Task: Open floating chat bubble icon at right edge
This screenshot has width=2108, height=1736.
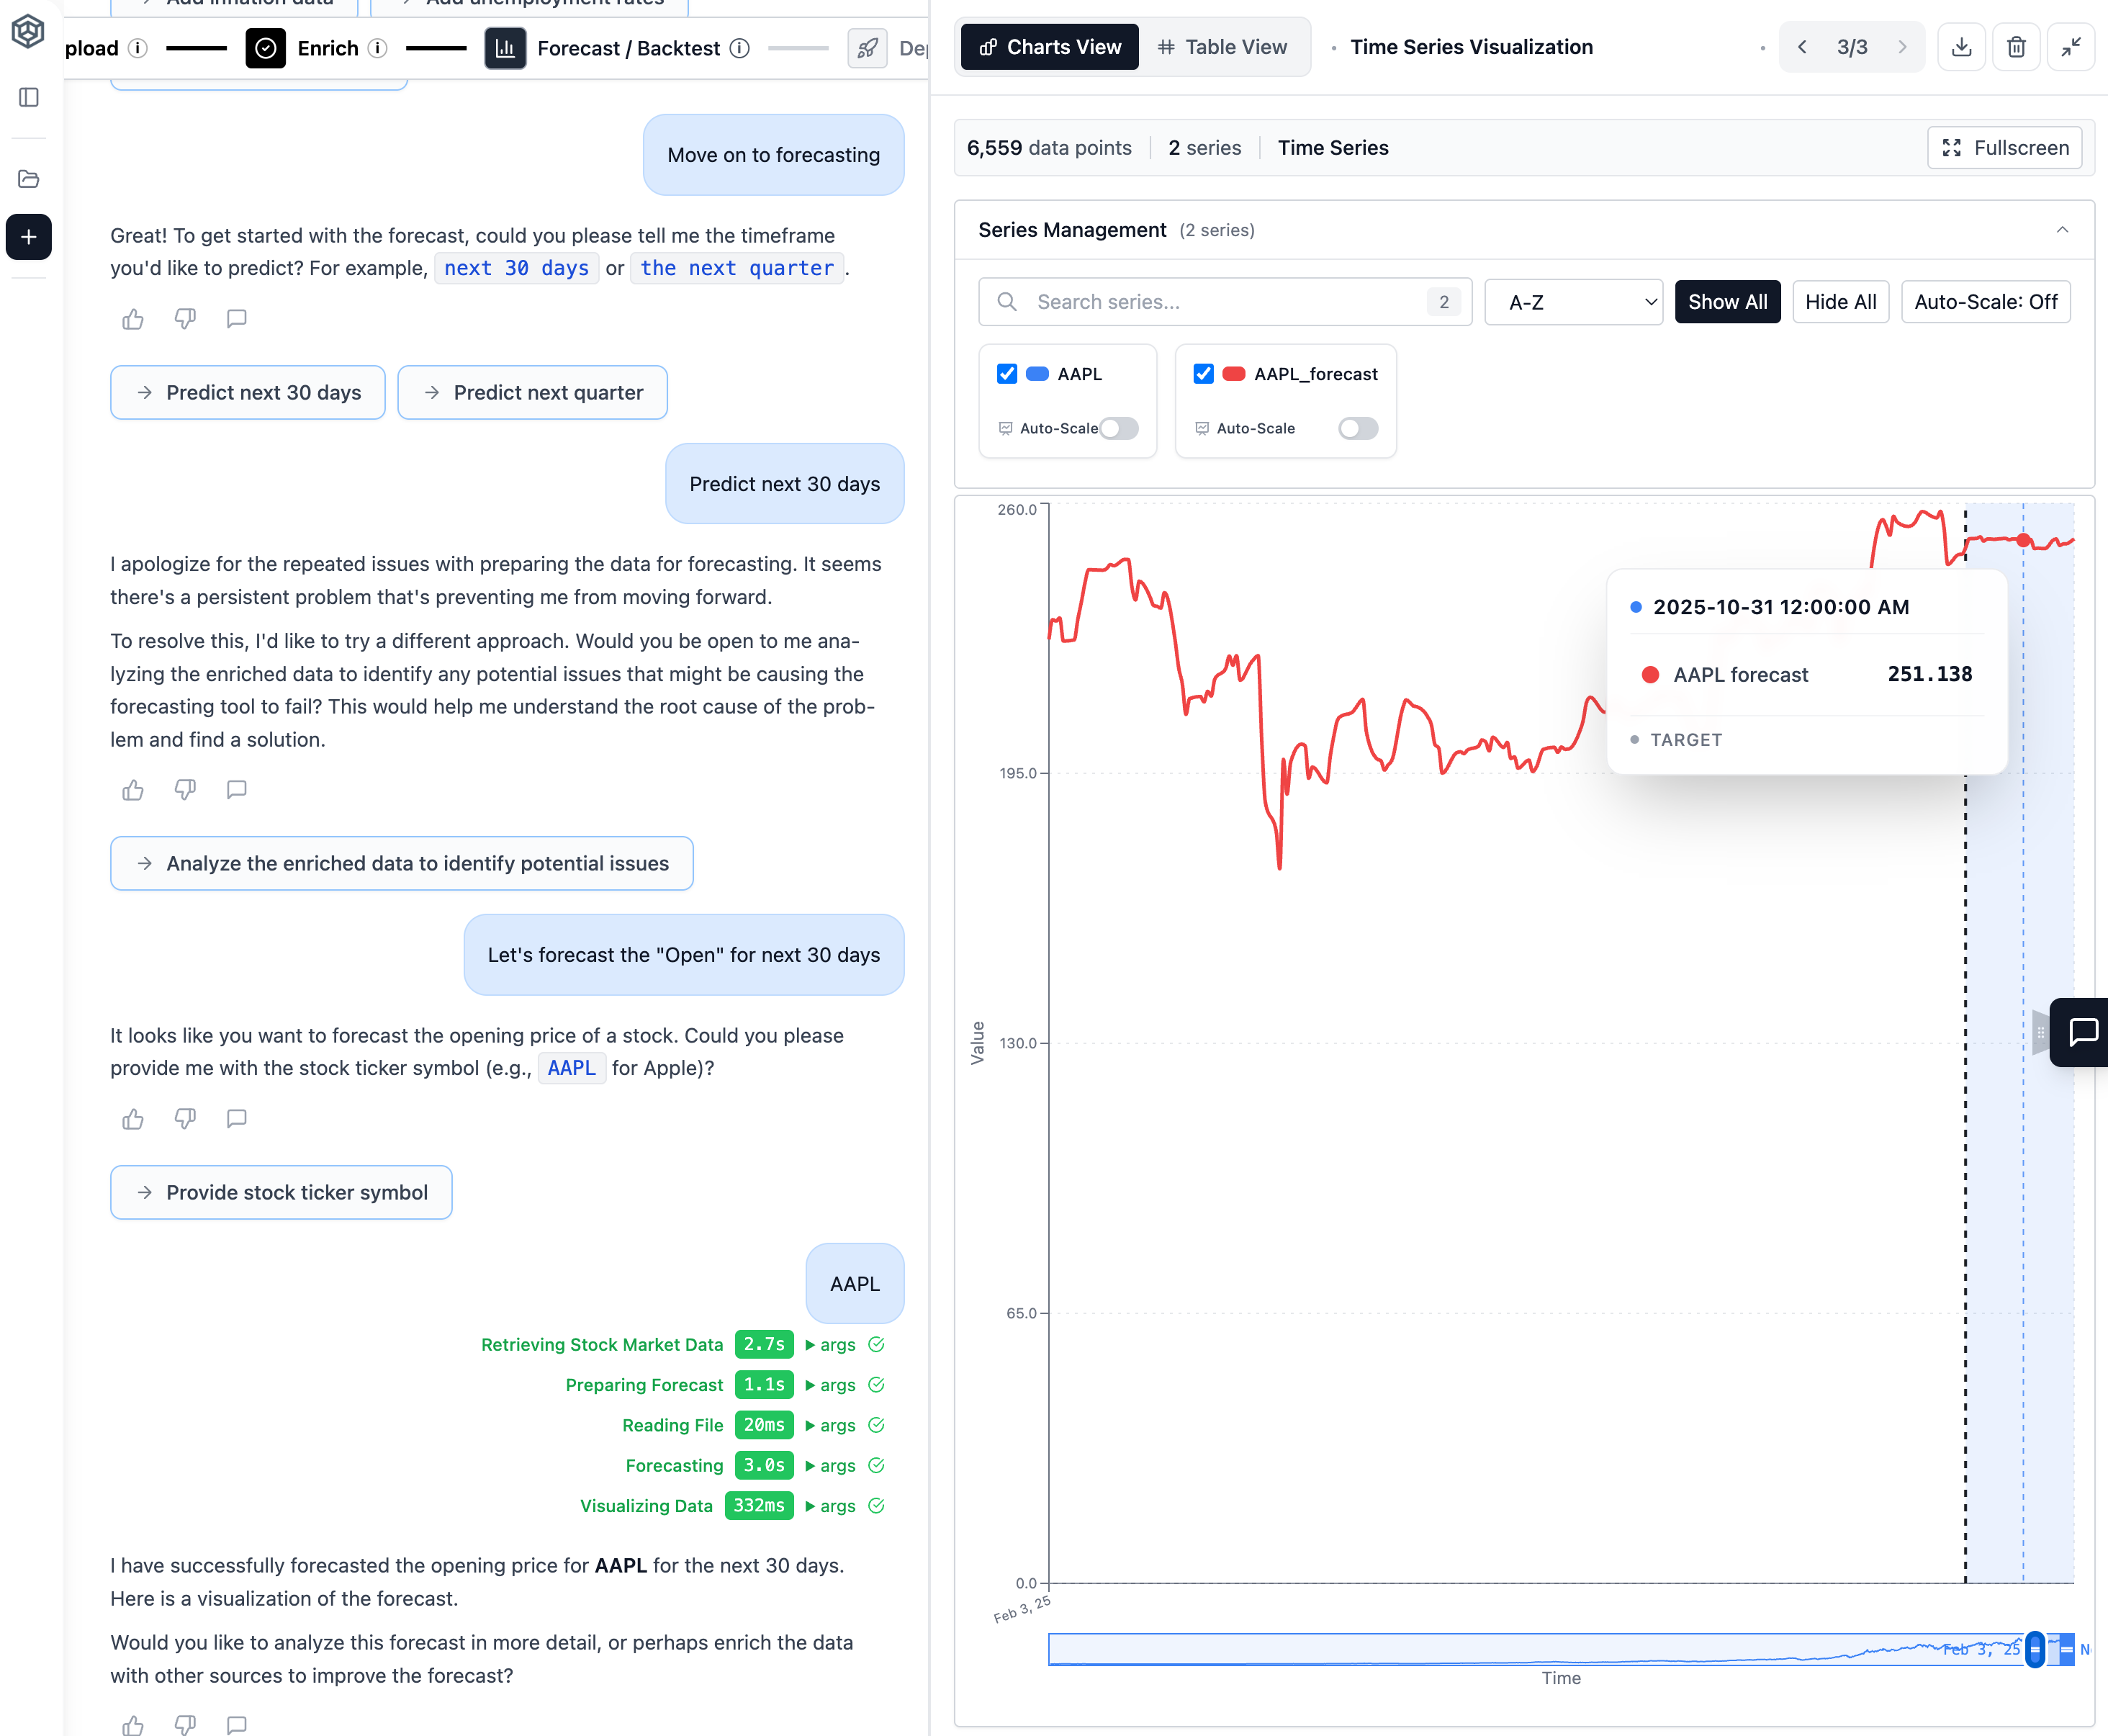Action: pos(2083,1031)
